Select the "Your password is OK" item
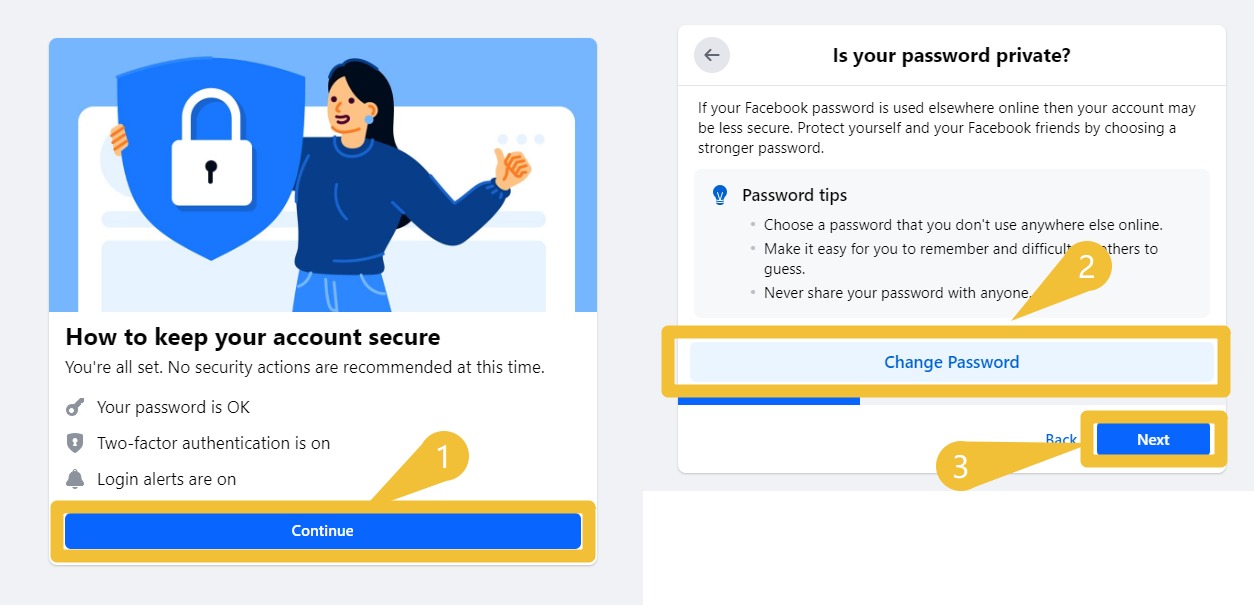Viewport: 1254px width, 605px height. pos(173,407)
